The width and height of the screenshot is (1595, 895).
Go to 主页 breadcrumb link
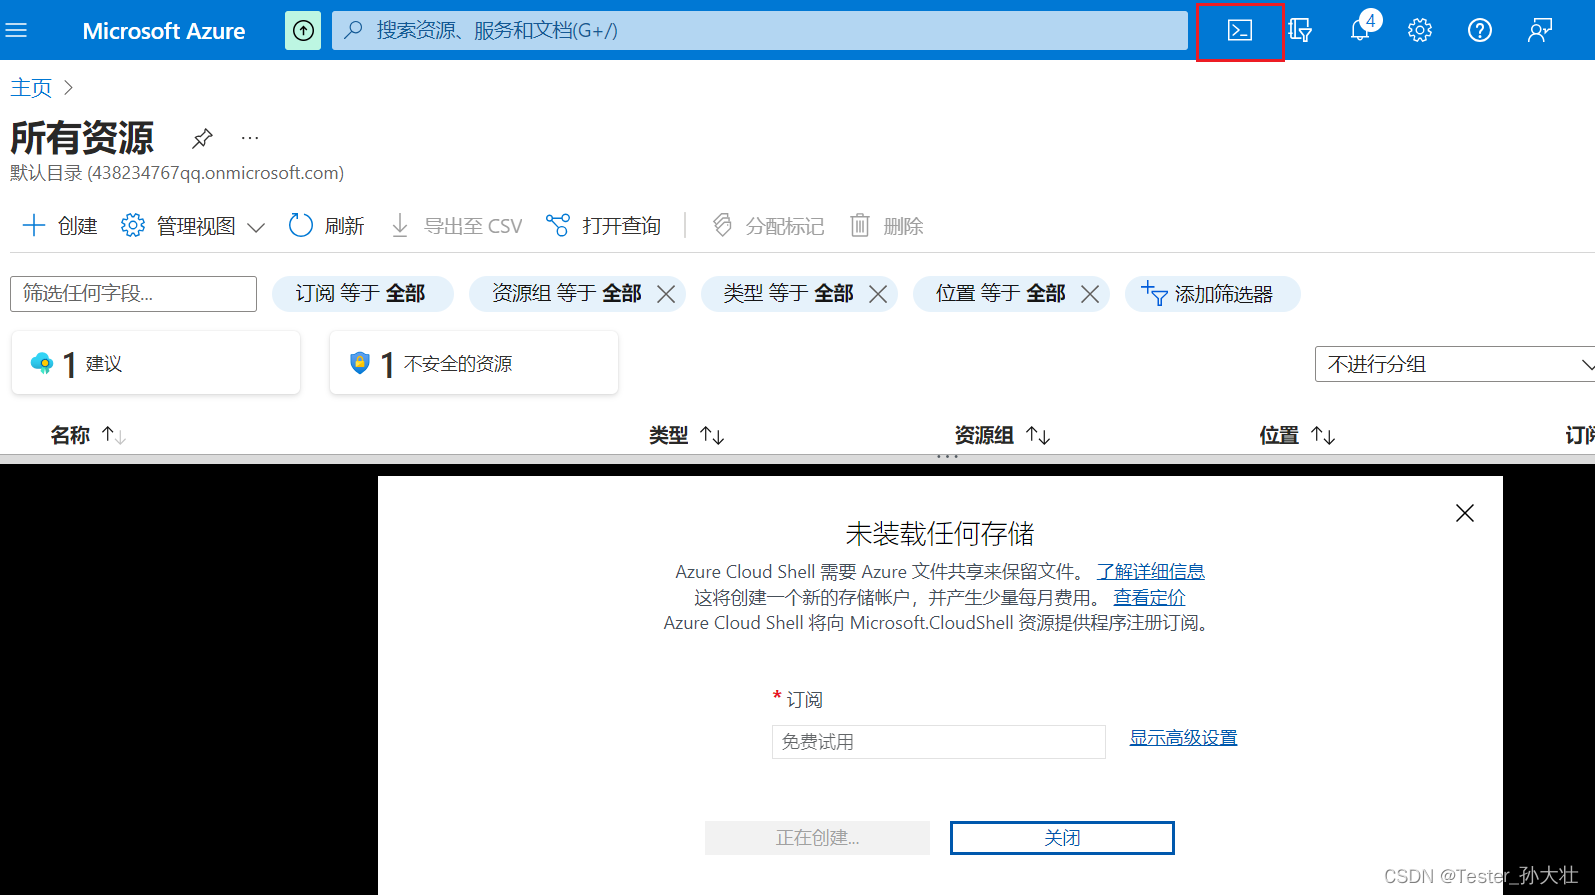31,88
